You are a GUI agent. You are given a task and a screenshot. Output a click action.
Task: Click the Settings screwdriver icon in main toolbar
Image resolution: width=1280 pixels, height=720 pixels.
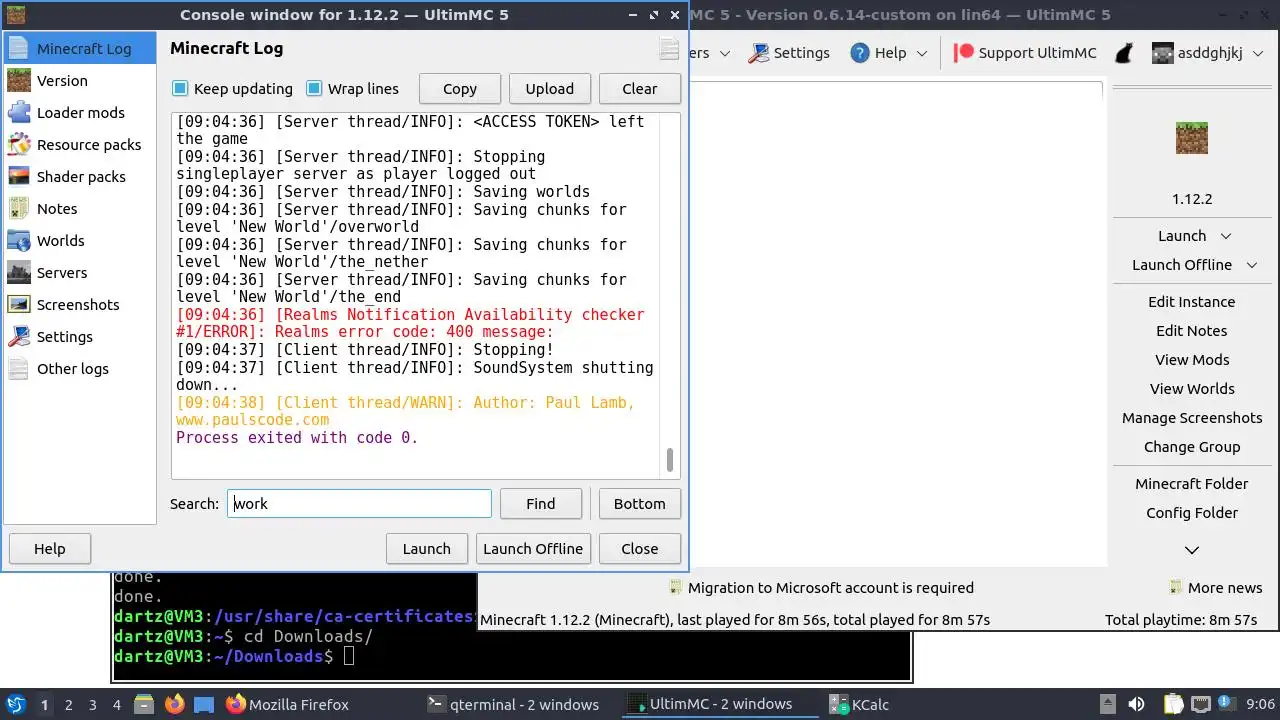[x=760, y=53]
